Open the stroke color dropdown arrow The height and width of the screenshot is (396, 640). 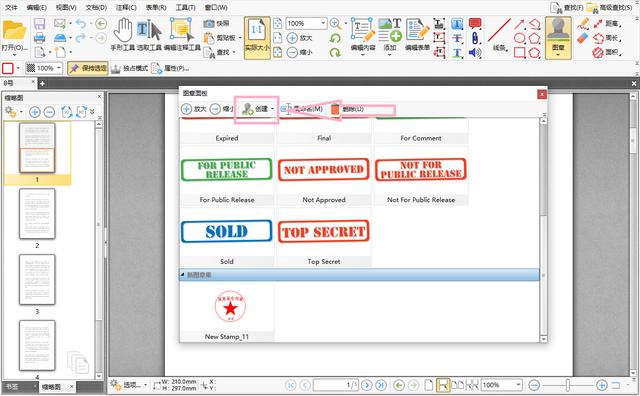click(18, 68)
